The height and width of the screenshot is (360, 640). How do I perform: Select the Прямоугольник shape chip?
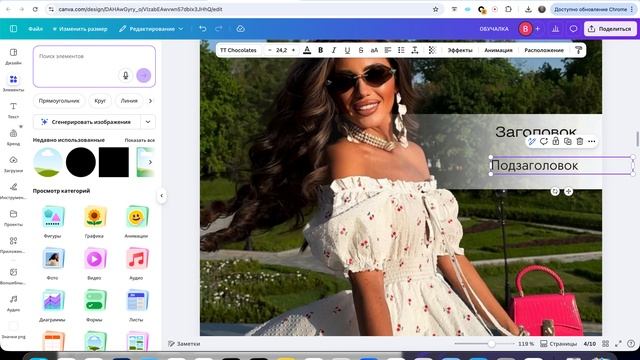pyautogui.click(x=59, y=101)
